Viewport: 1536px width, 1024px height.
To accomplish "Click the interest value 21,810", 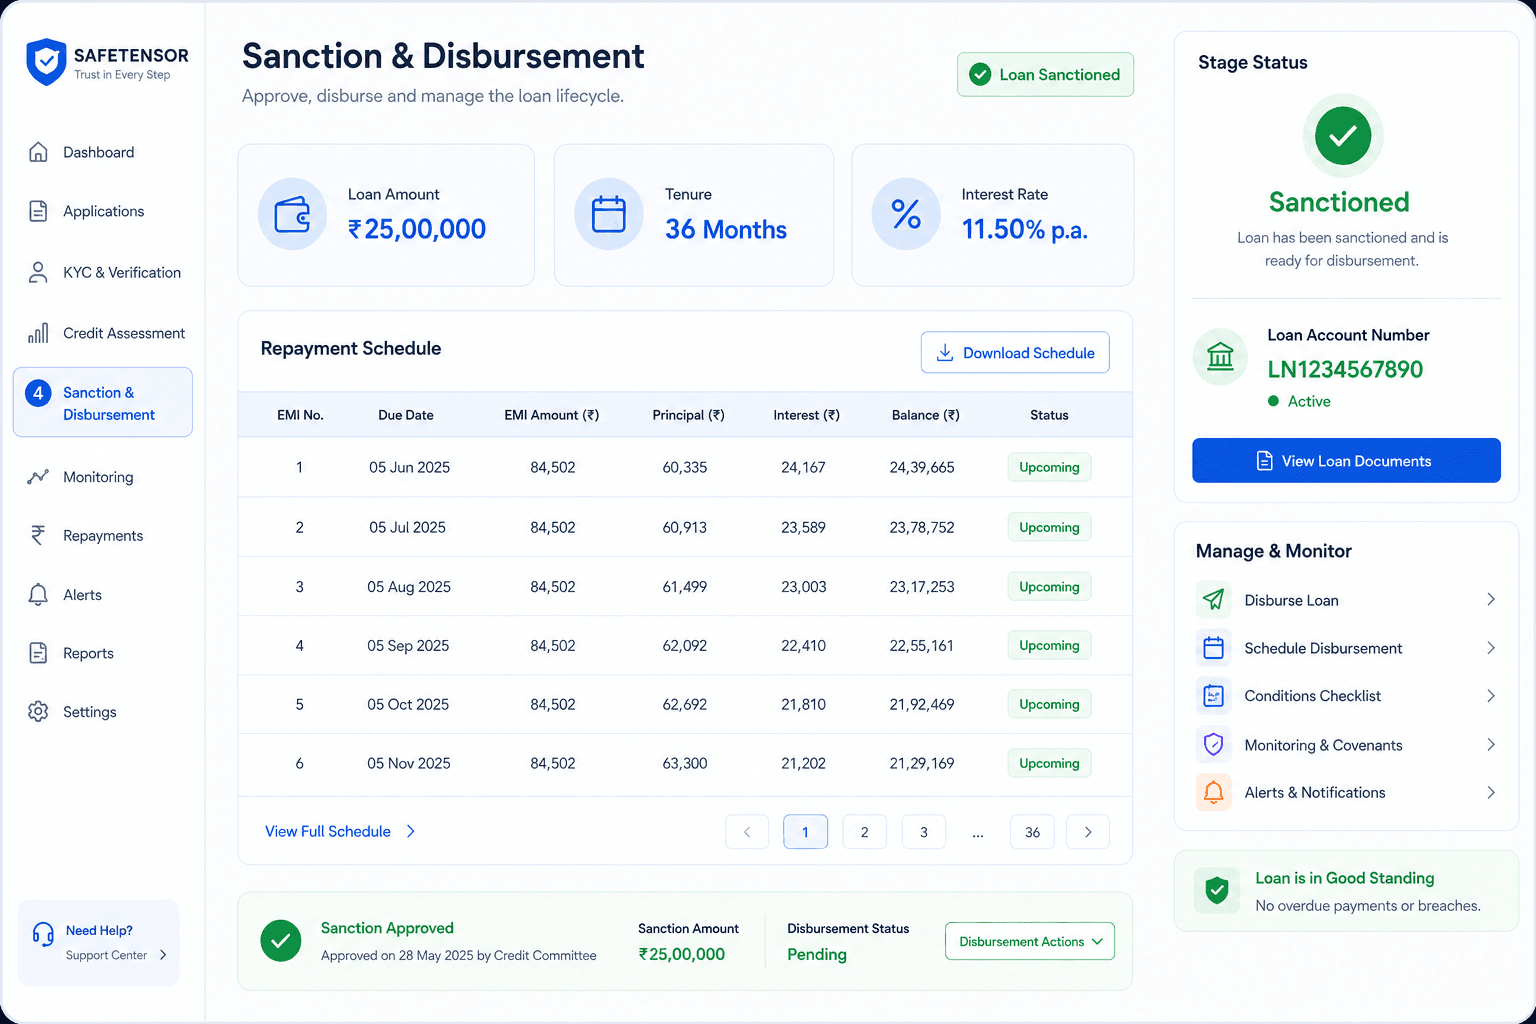I will 803,705.
